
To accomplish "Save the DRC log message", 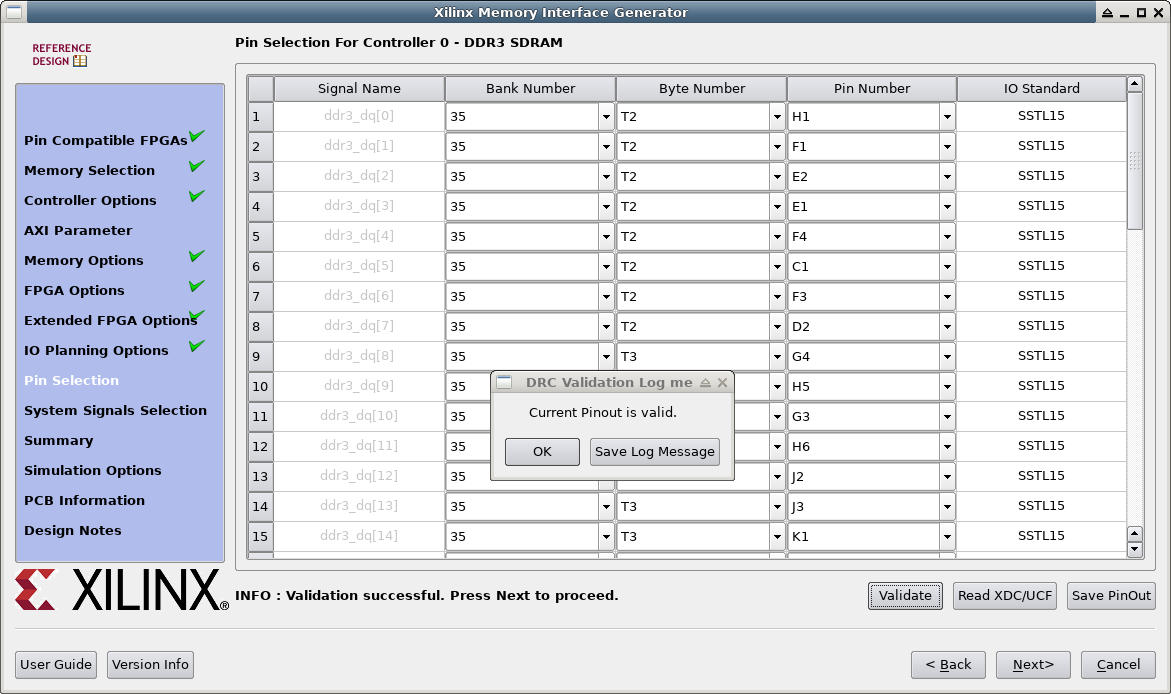I will [654, 452].
